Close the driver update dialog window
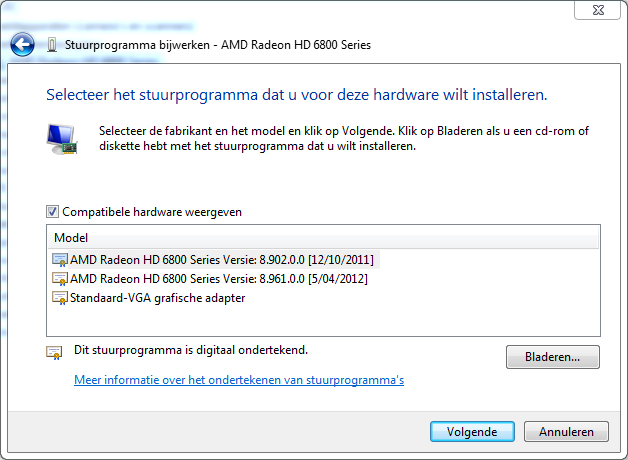This screenshot has width=628, height=460. (x=598, y=10)
